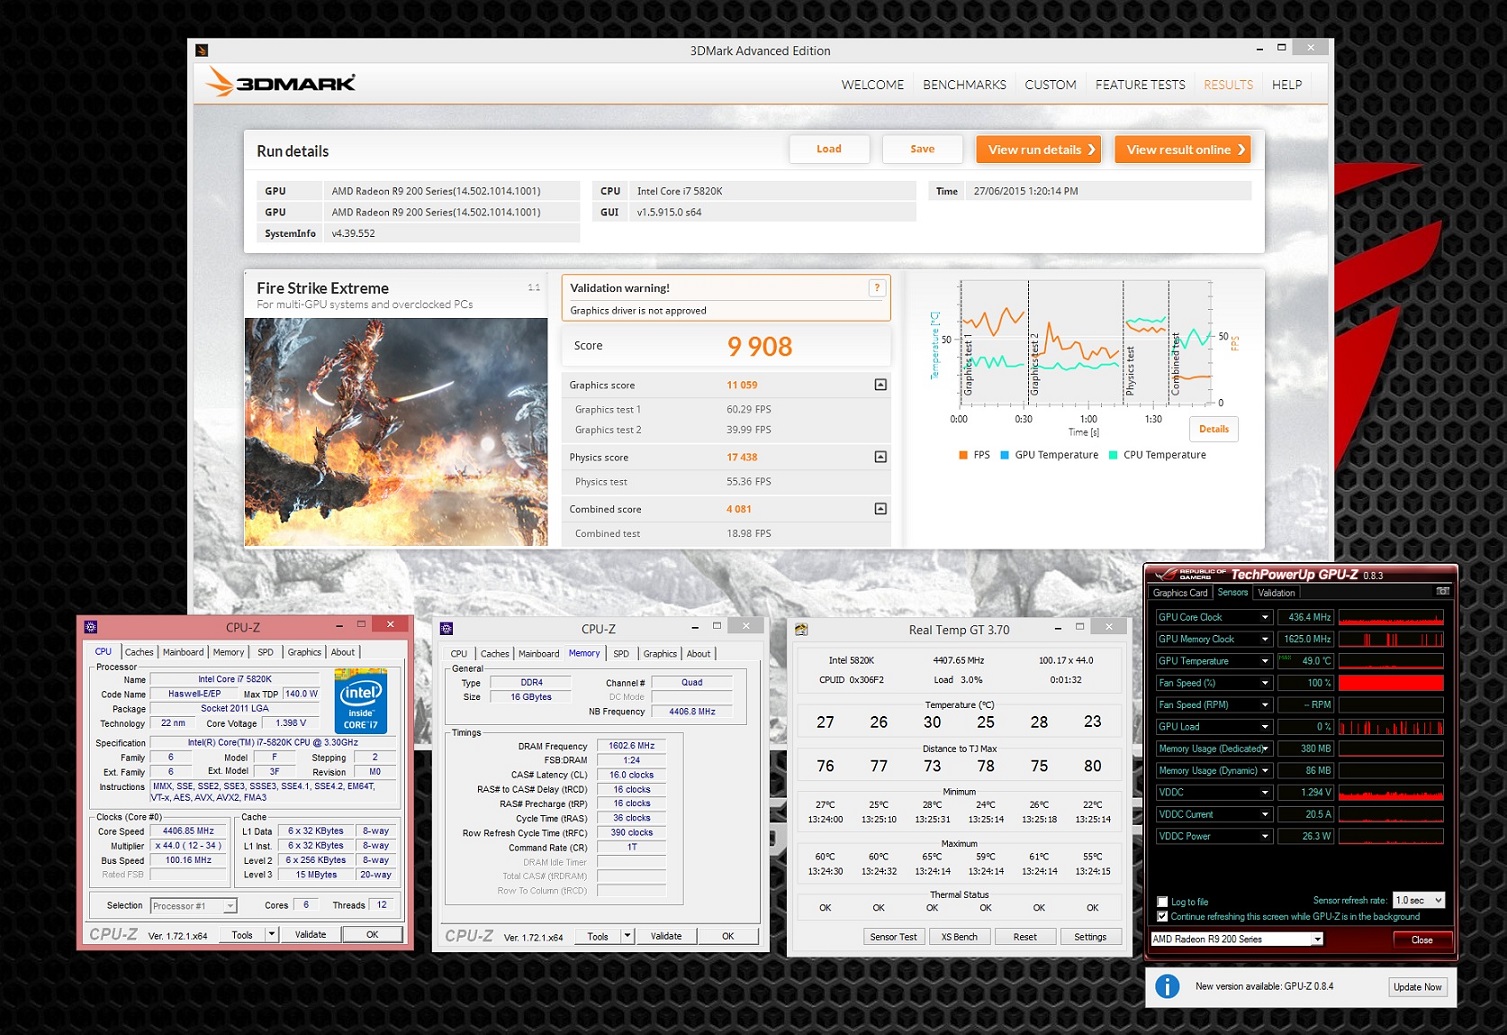Viewport: 1507px width, 1035px height.
Task: Click the 3DMark title bar app icon
Action: [201, 50]
